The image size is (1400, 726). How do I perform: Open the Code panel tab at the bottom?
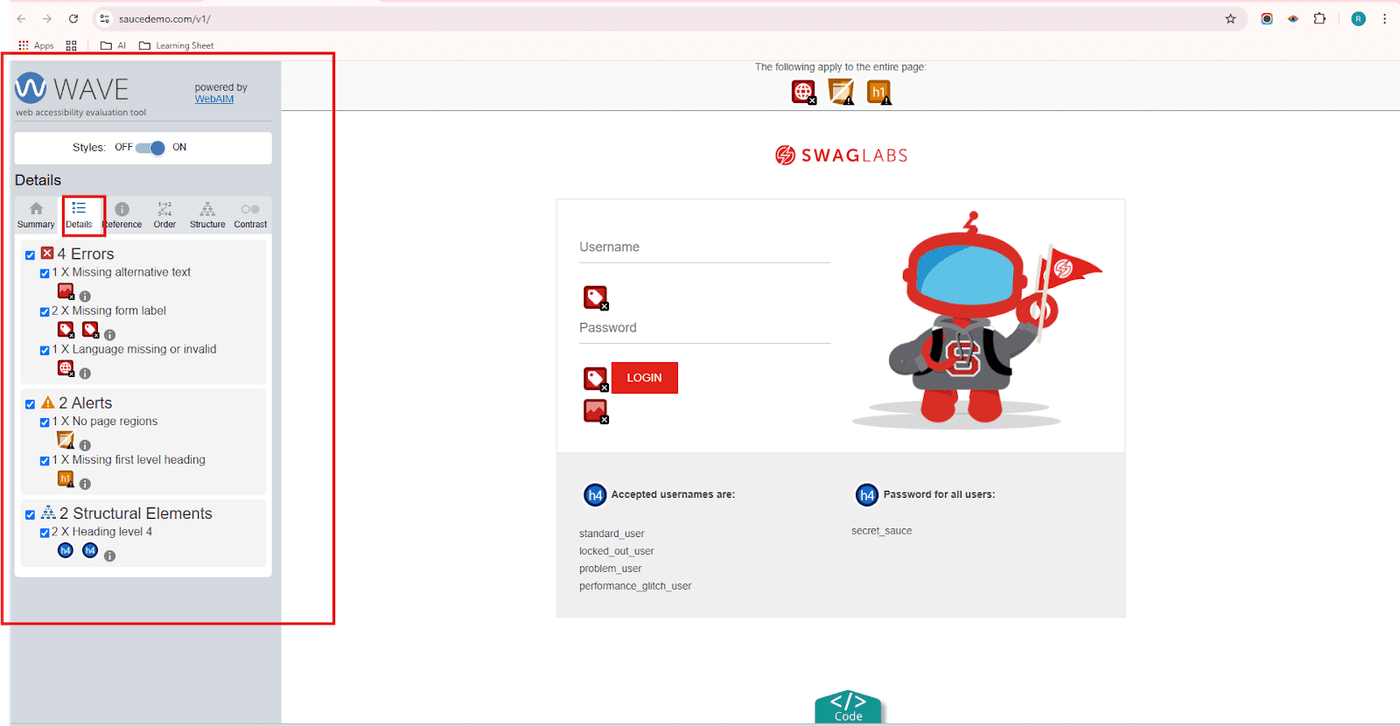848,707
